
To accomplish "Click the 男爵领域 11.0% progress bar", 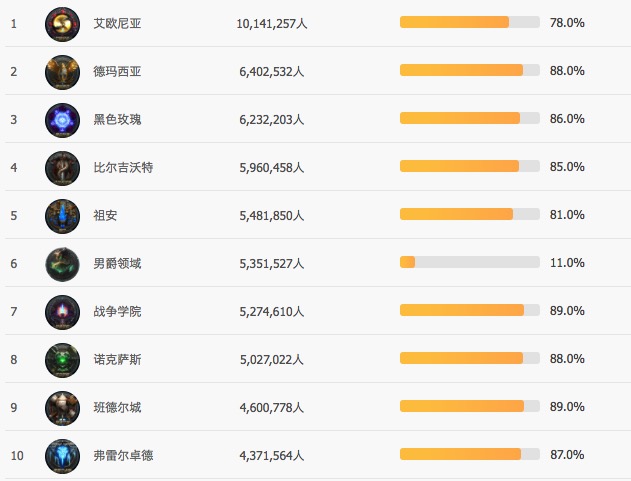I will click(469, 262).
